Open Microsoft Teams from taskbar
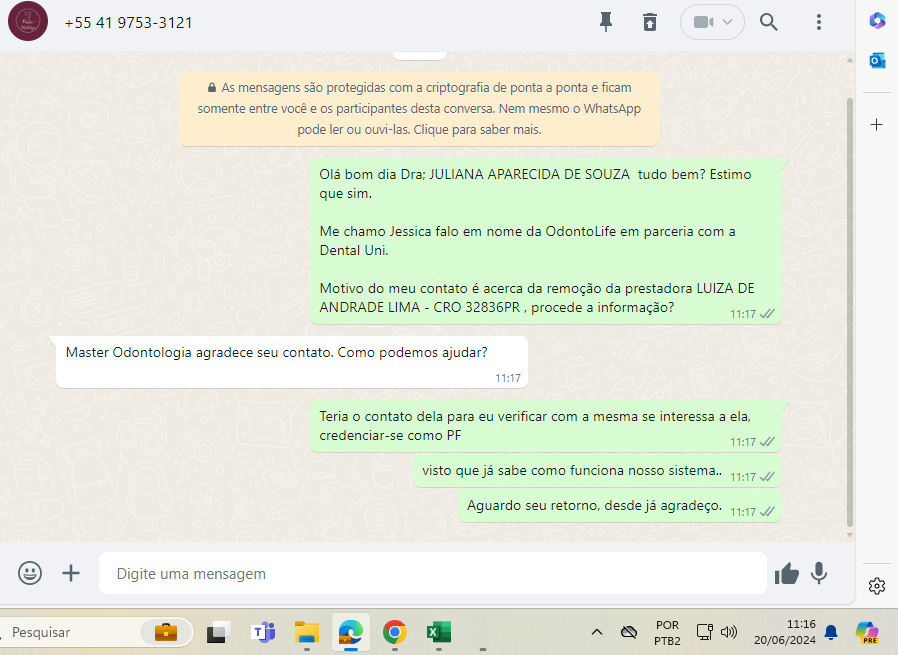Screen dimensions: 898x655 tap(263, 632)
